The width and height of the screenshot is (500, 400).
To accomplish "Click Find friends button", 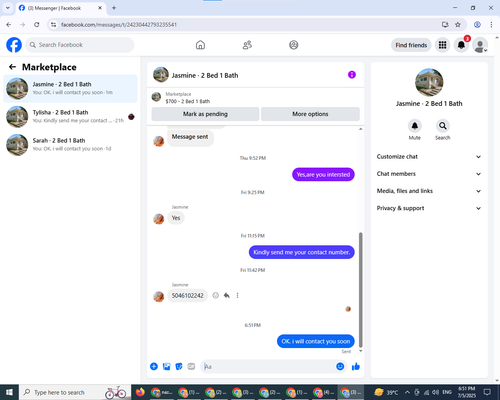I will tap(411, 45).
